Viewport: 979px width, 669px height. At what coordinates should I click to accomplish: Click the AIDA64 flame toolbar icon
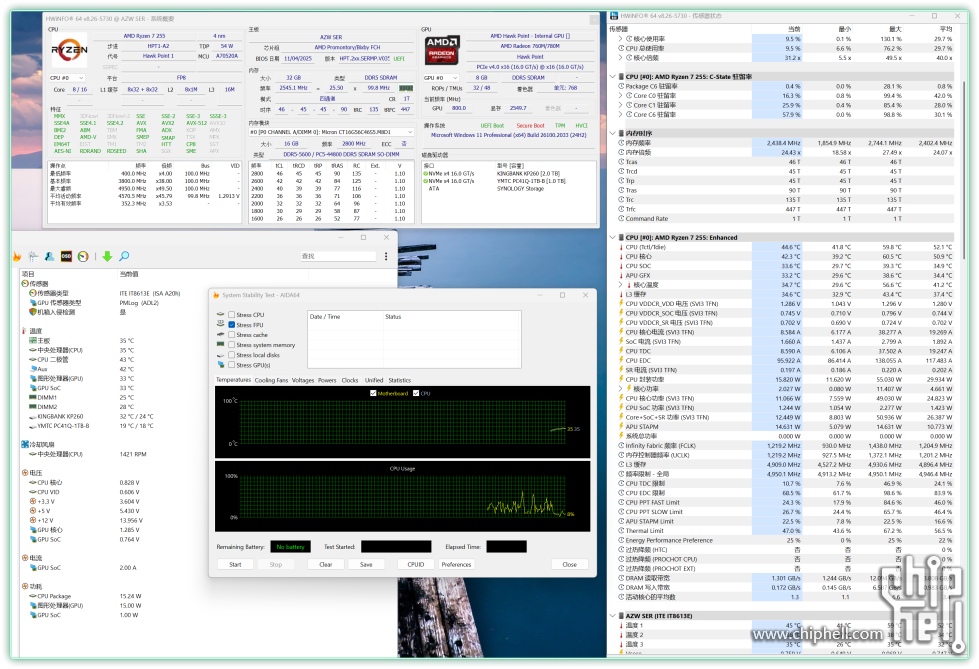click(17, 257)
